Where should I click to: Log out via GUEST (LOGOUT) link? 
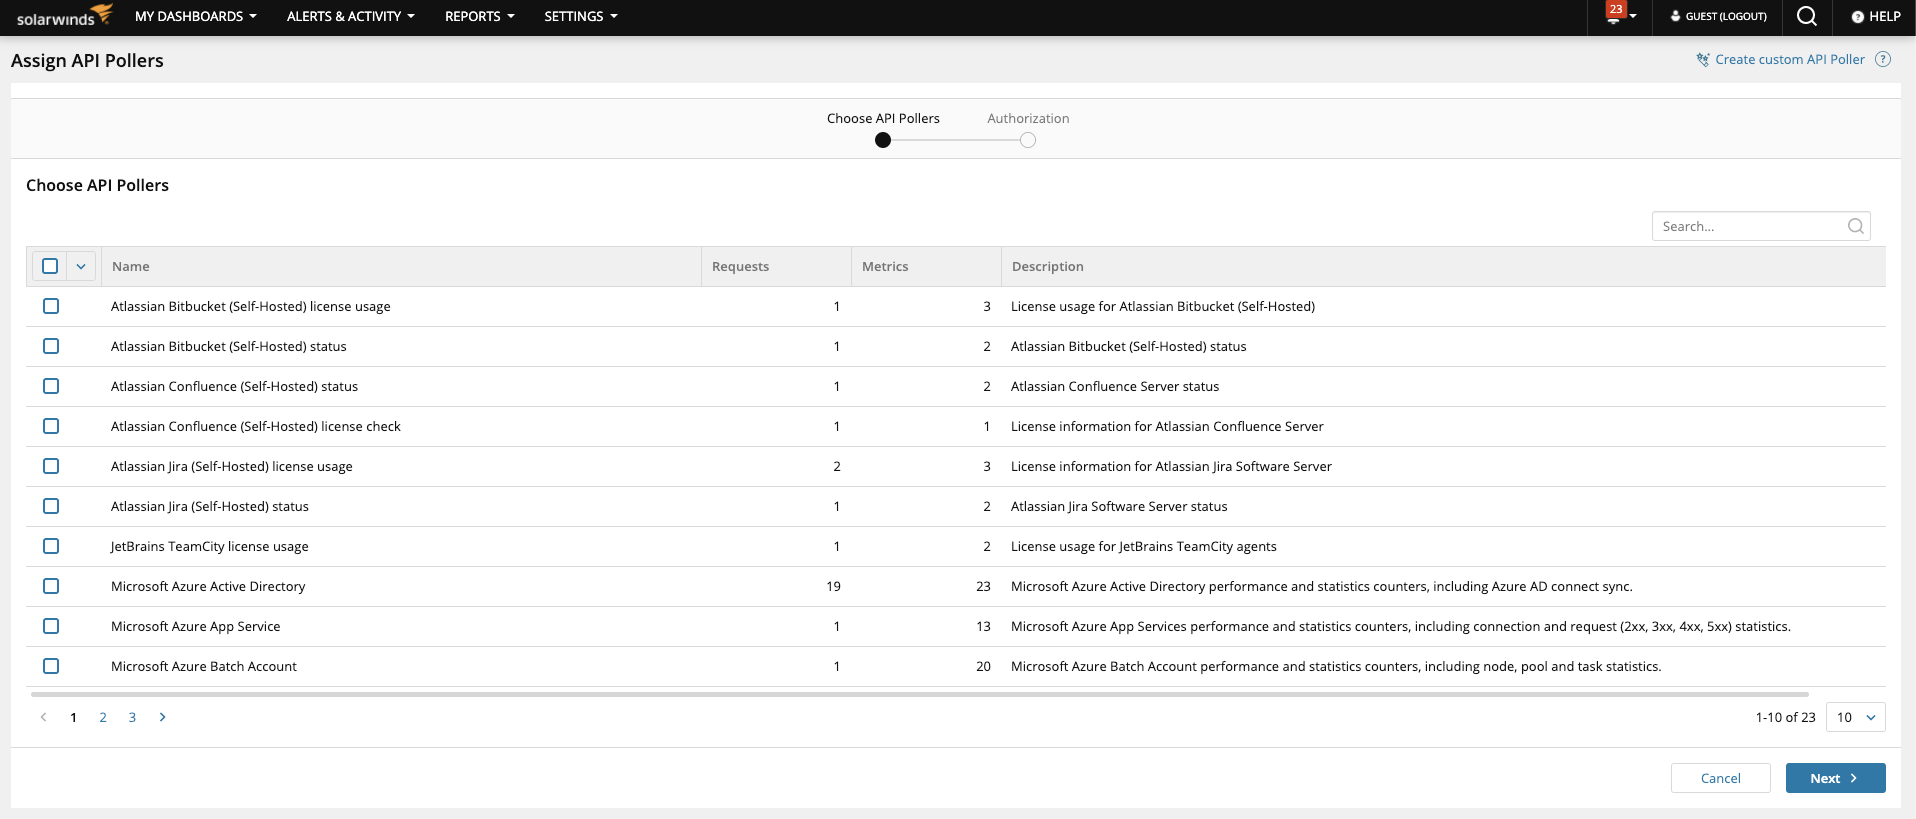1726,16
